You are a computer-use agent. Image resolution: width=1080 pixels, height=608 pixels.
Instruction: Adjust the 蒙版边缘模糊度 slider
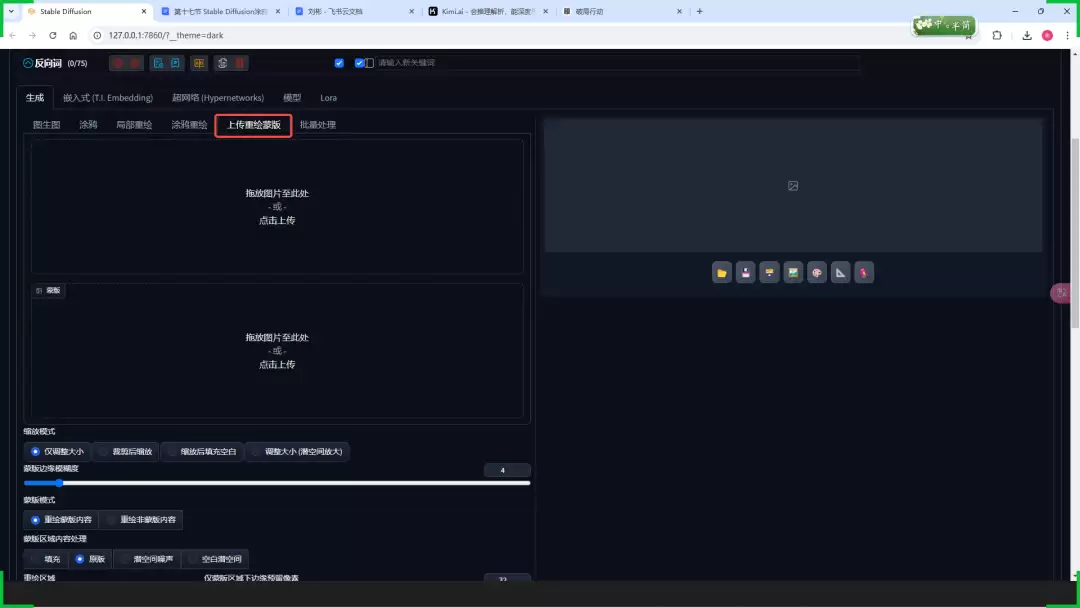coord(59,483)
